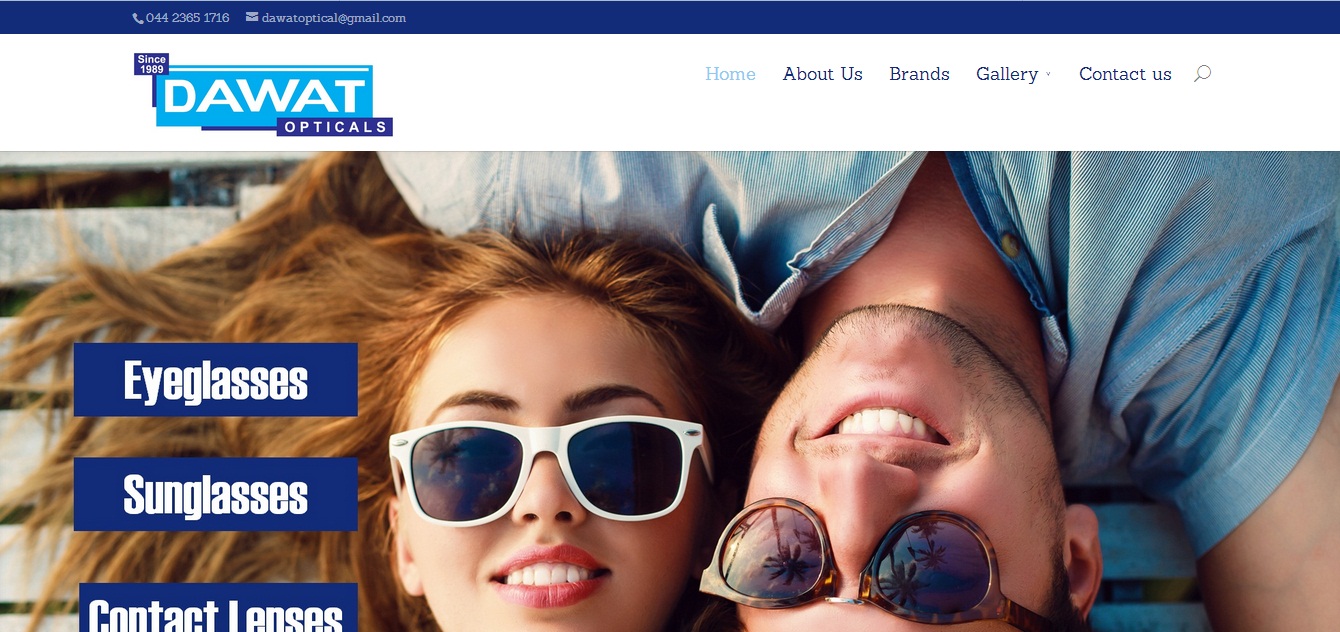Click the dawatoptical@gmail.com email link
1340x632 pixels.
(333, 18)
